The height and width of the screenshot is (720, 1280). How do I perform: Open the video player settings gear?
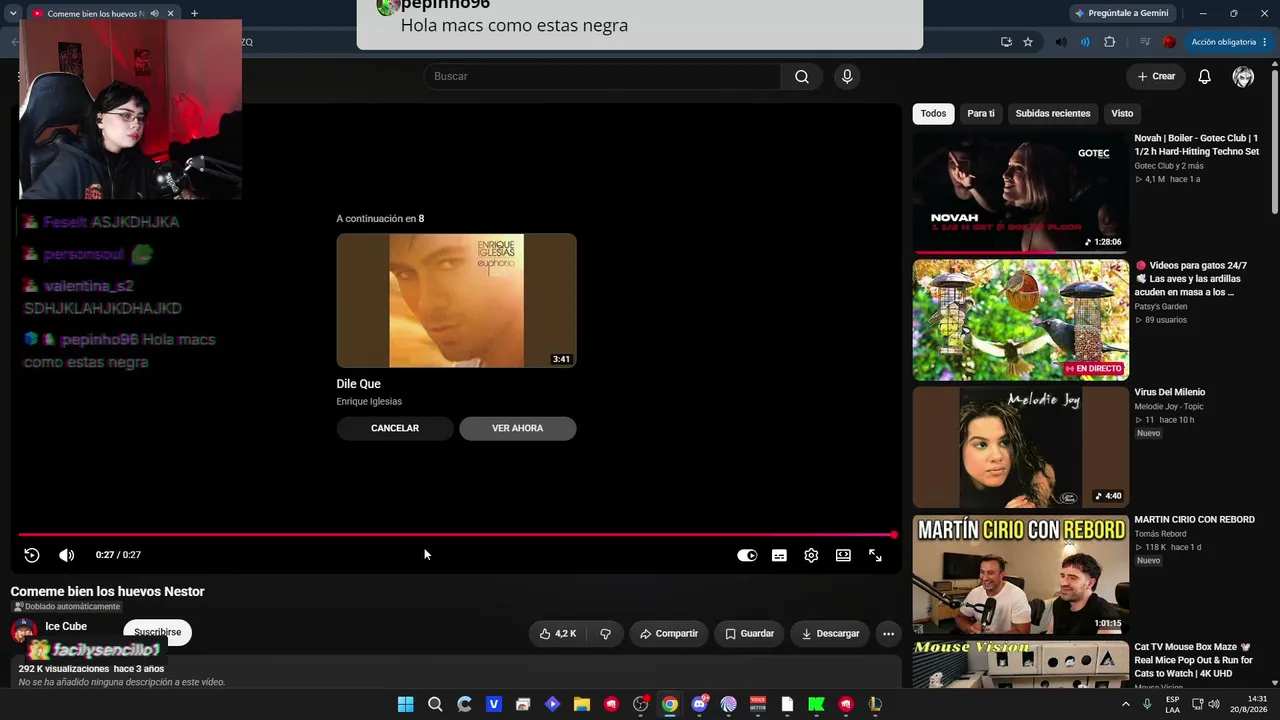pyautogui.click(x=811, y=555)
